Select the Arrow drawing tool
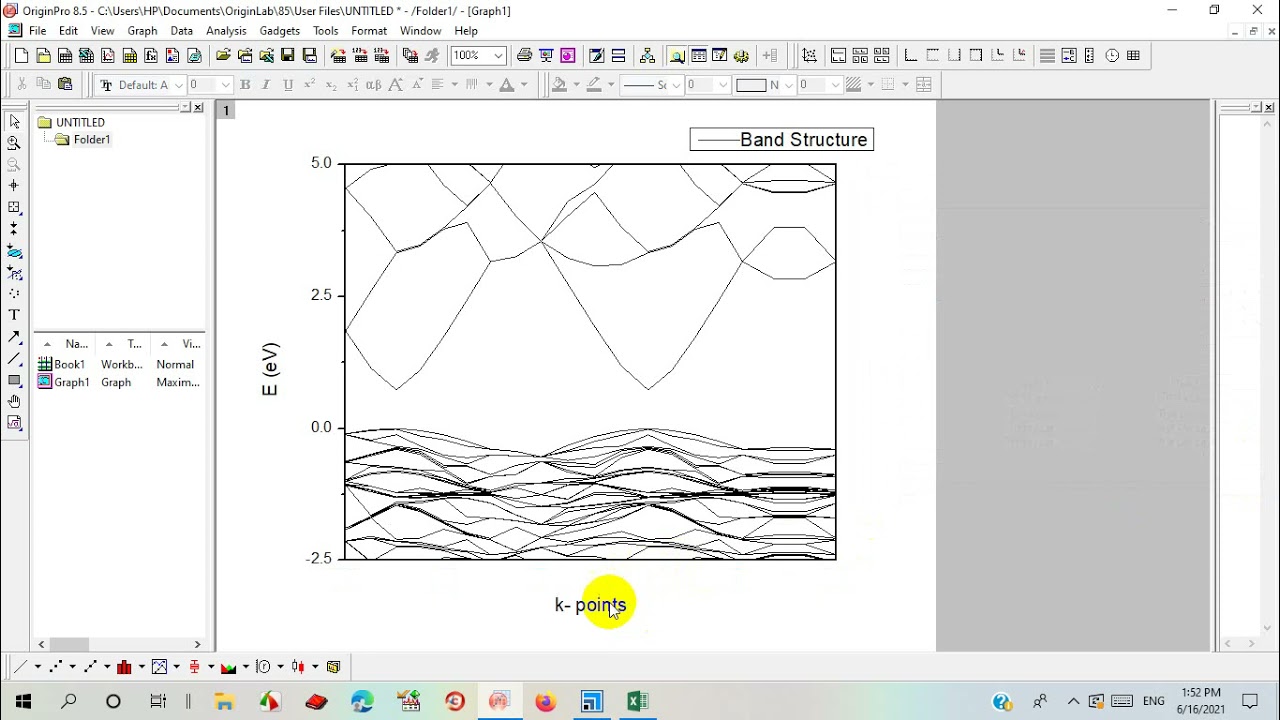1280x720 pixels. (x=14, y=337)
